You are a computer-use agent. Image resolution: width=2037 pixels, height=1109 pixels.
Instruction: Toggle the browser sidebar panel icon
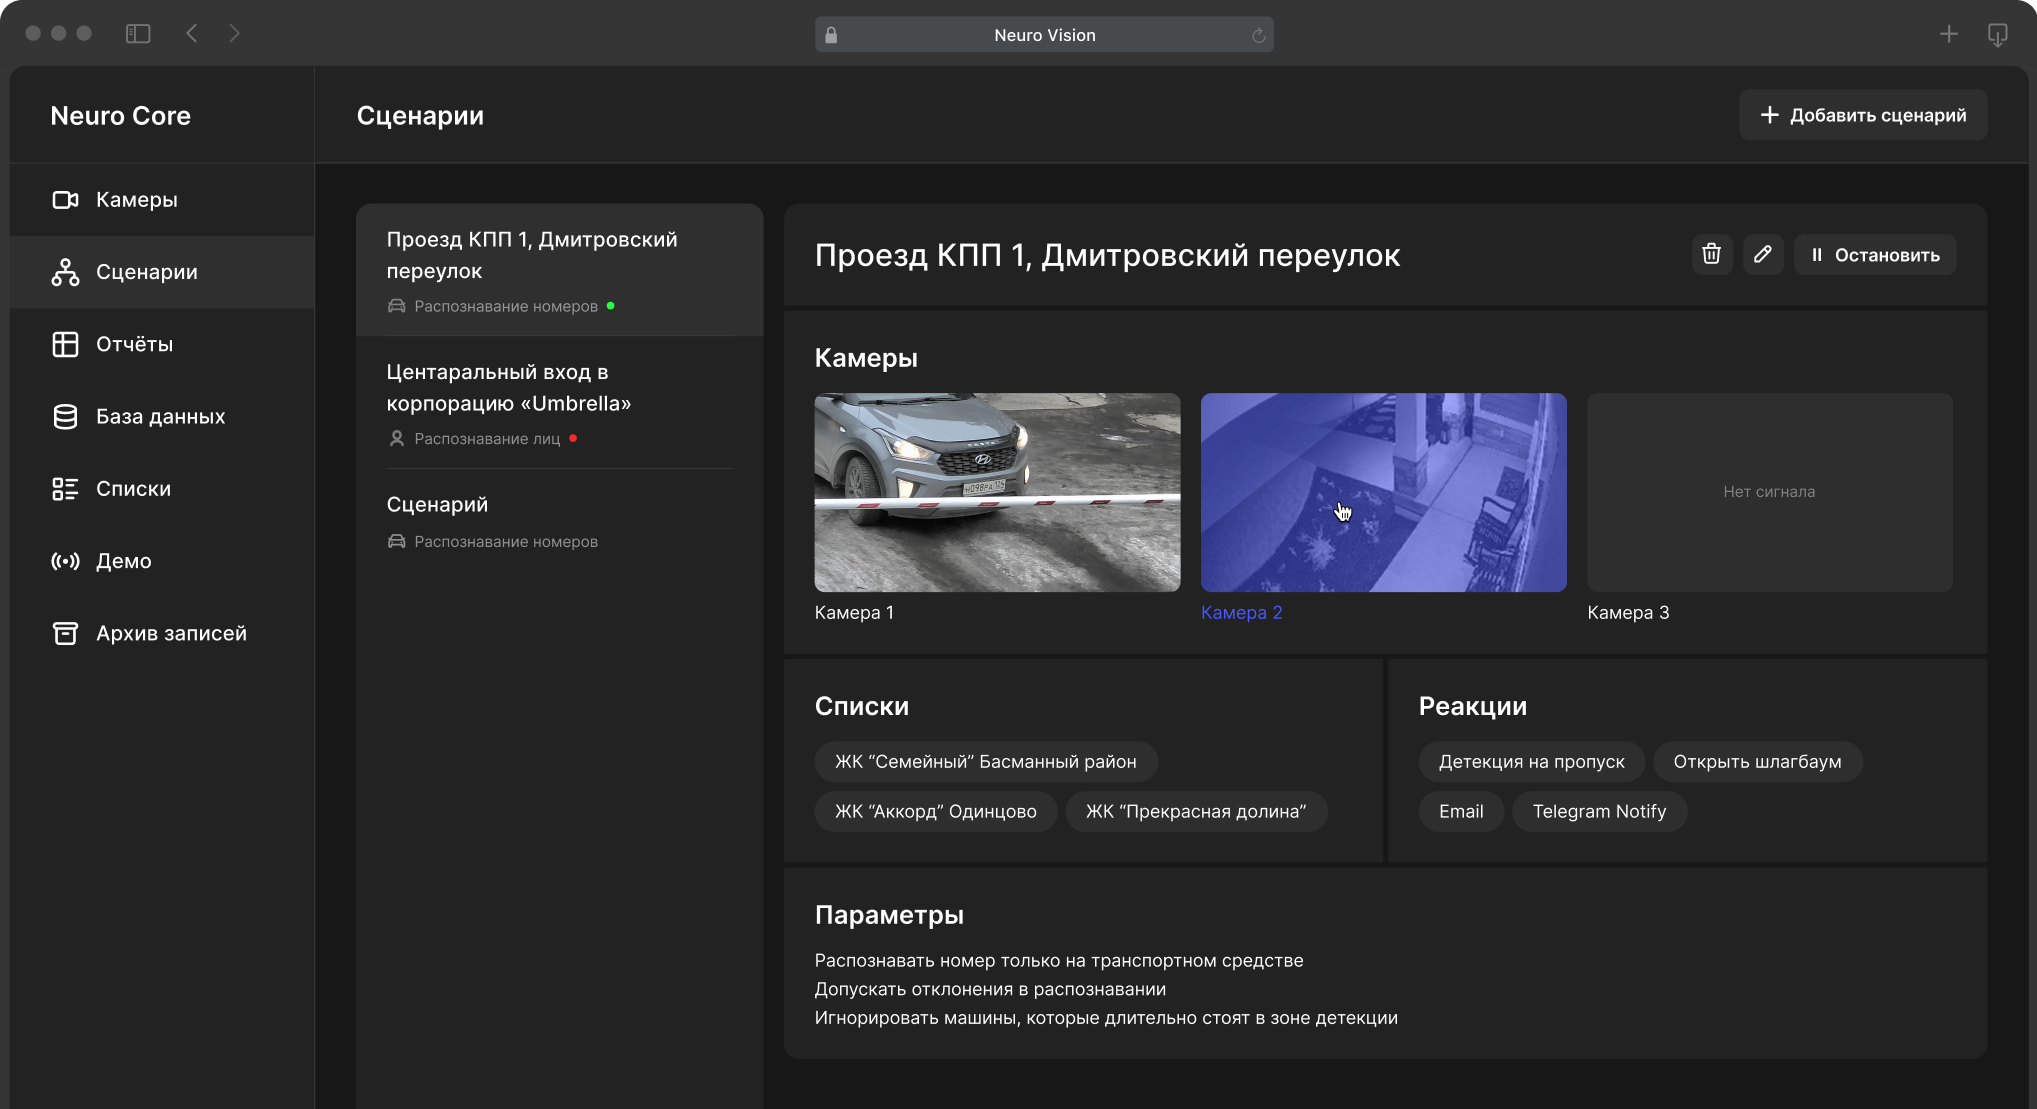138,34
